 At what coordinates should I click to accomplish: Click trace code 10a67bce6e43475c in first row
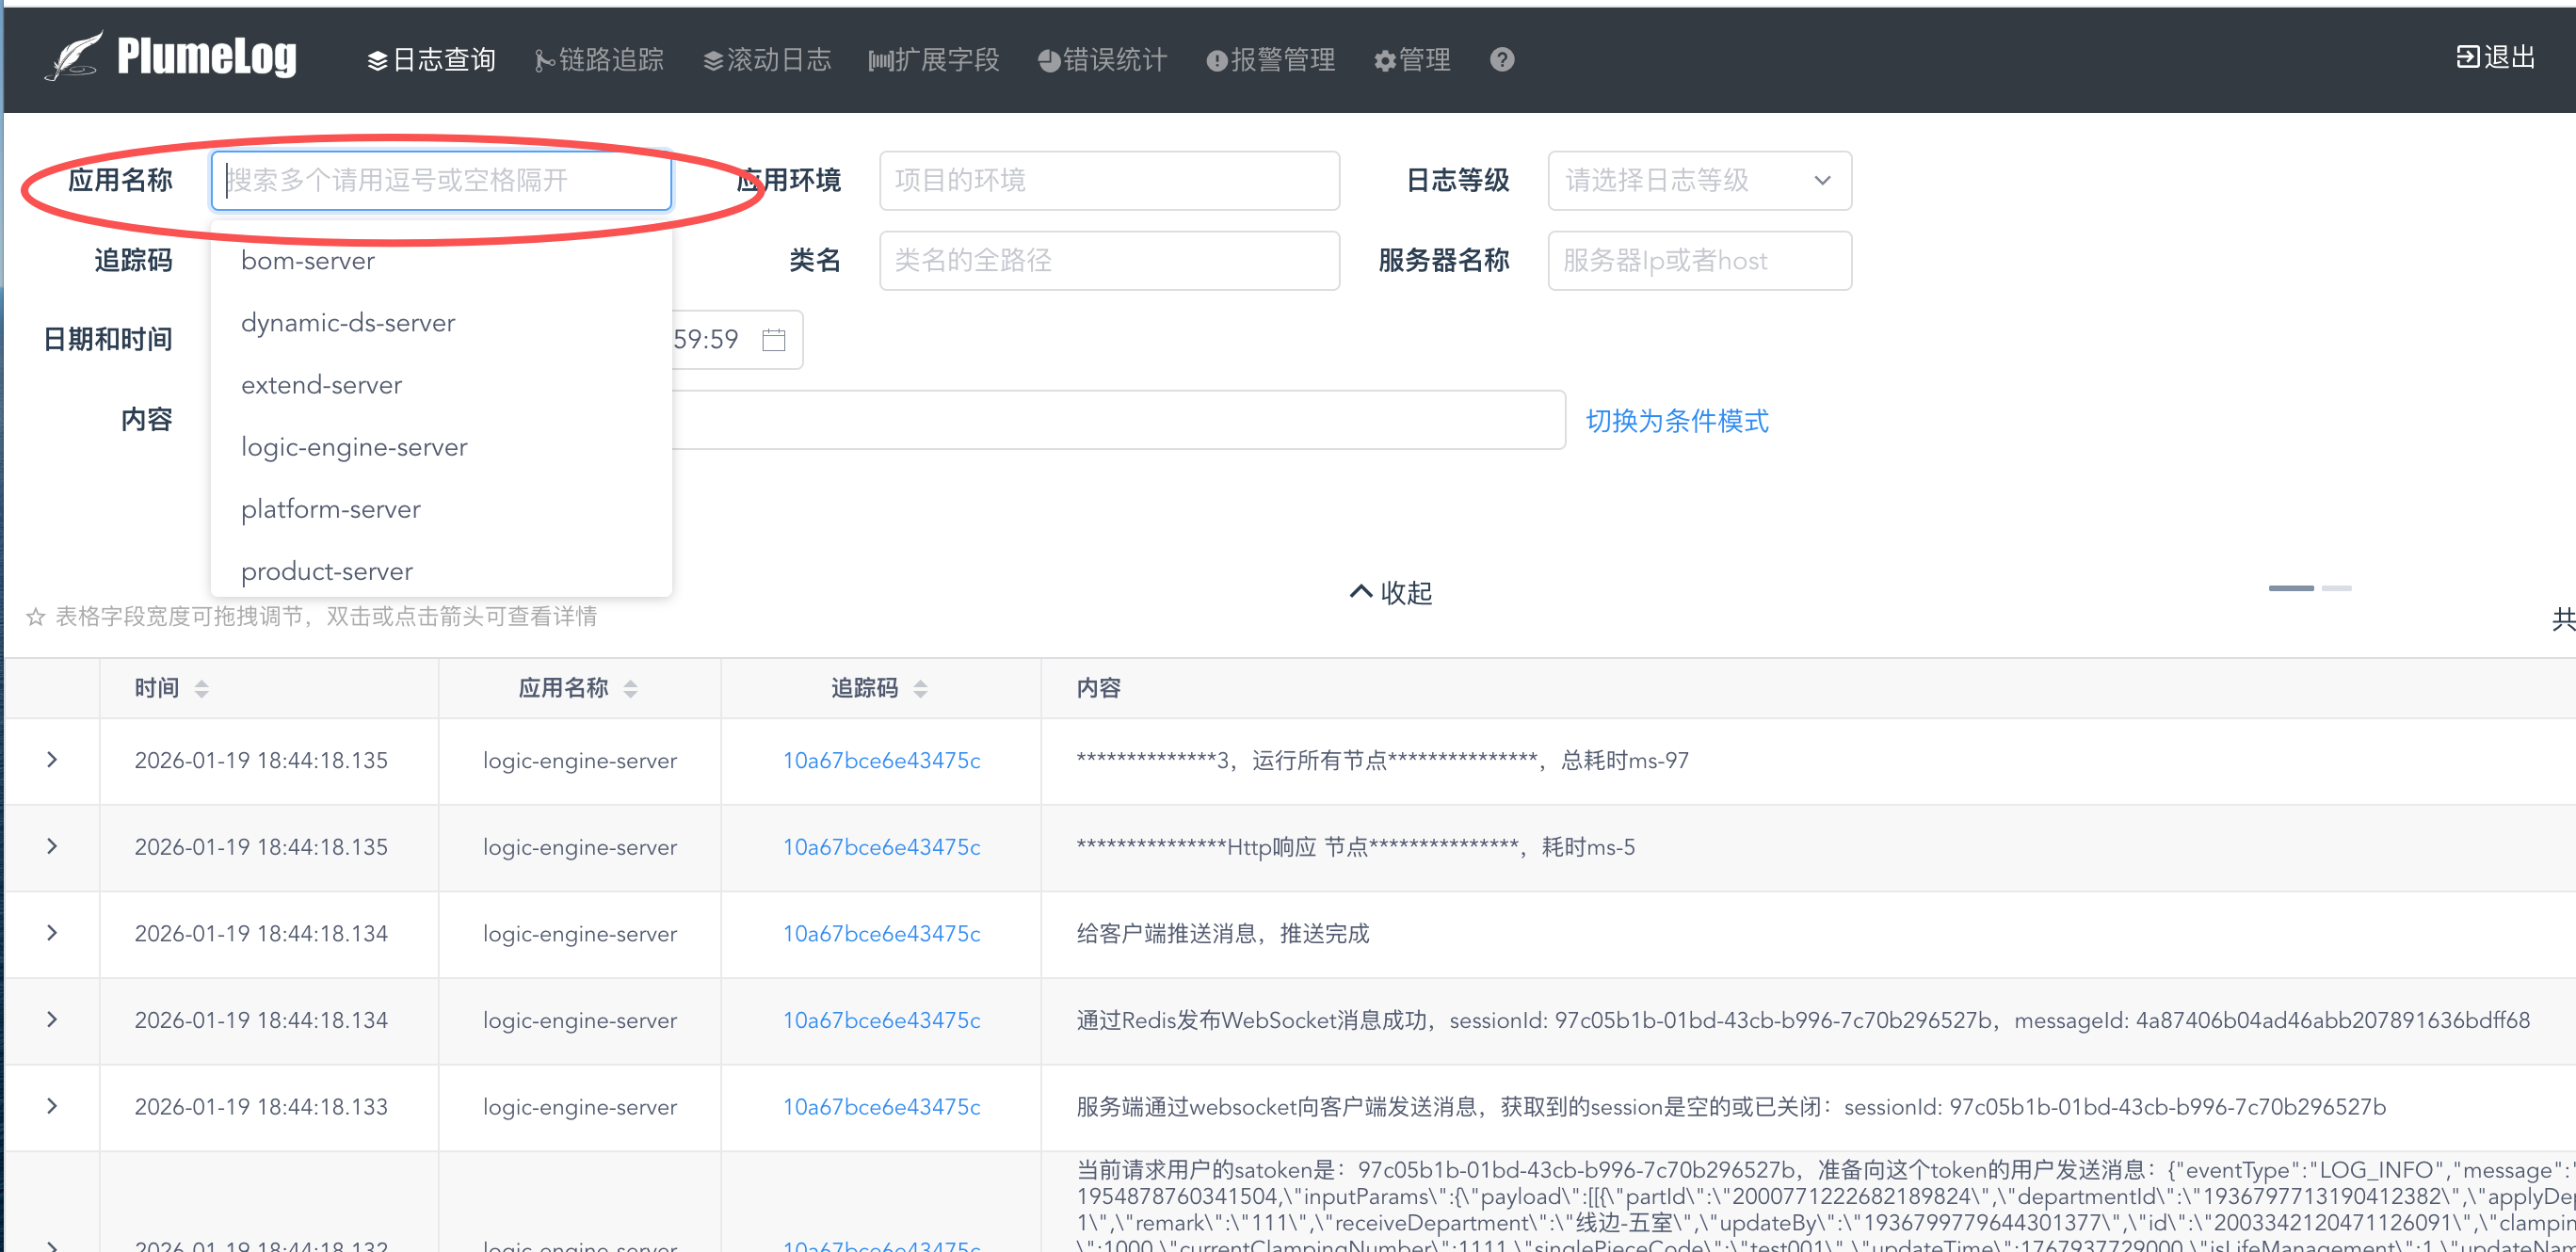click(x=882, y=760)
